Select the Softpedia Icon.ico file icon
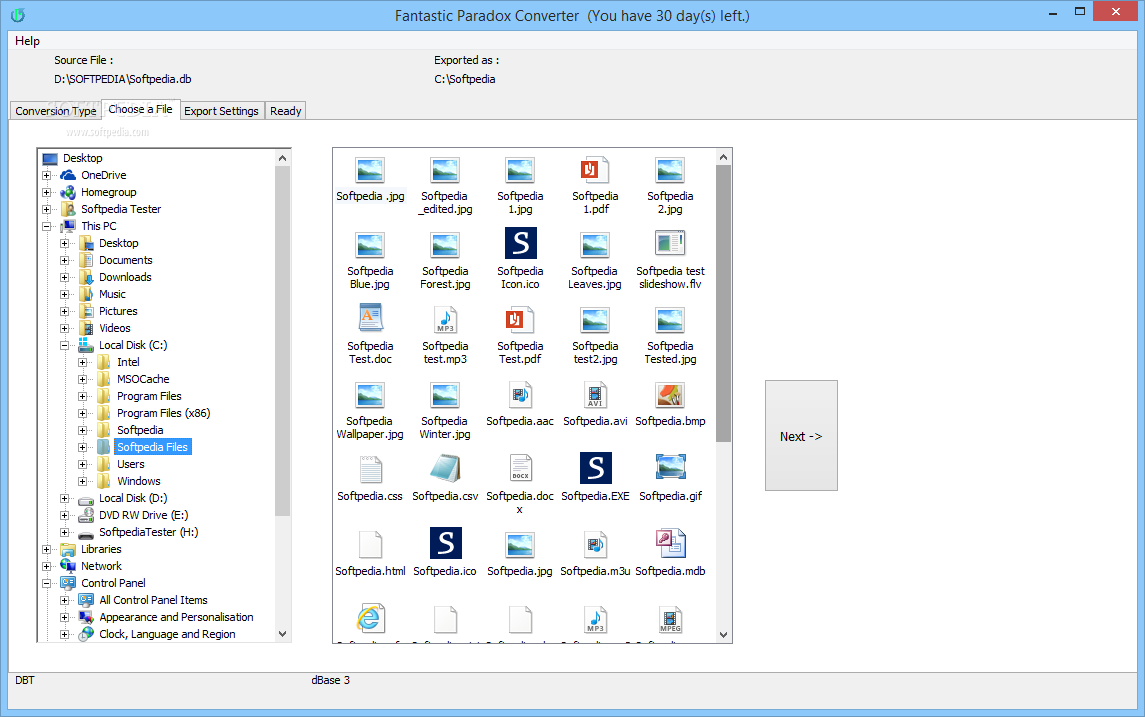Screen dimensions: 1145x717 pos(520,243)
